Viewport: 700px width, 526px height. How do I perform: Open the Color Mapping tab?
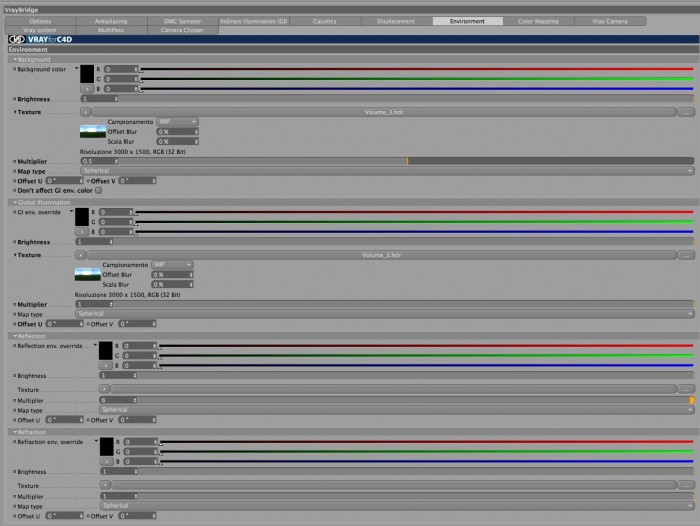[538, 21]
